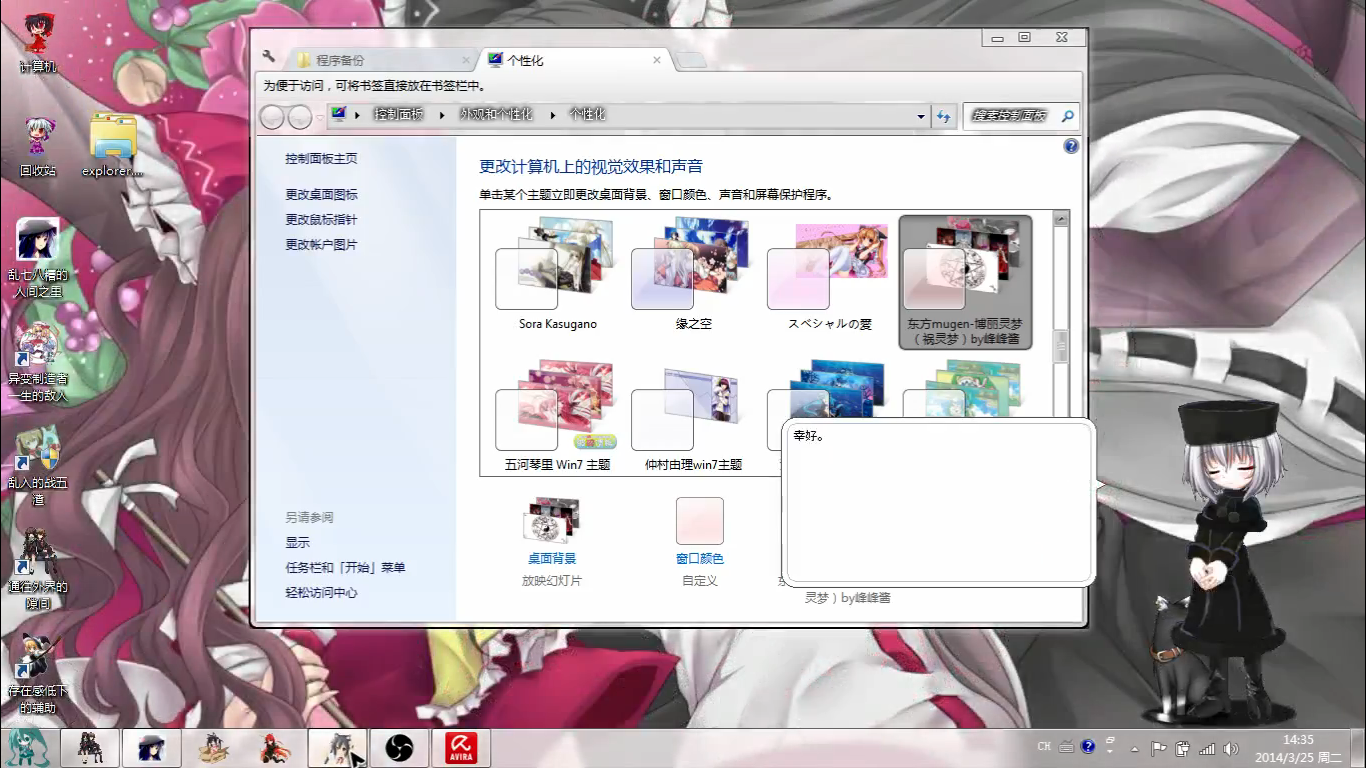Open the explorer folder desktop icon

(113, 145)
